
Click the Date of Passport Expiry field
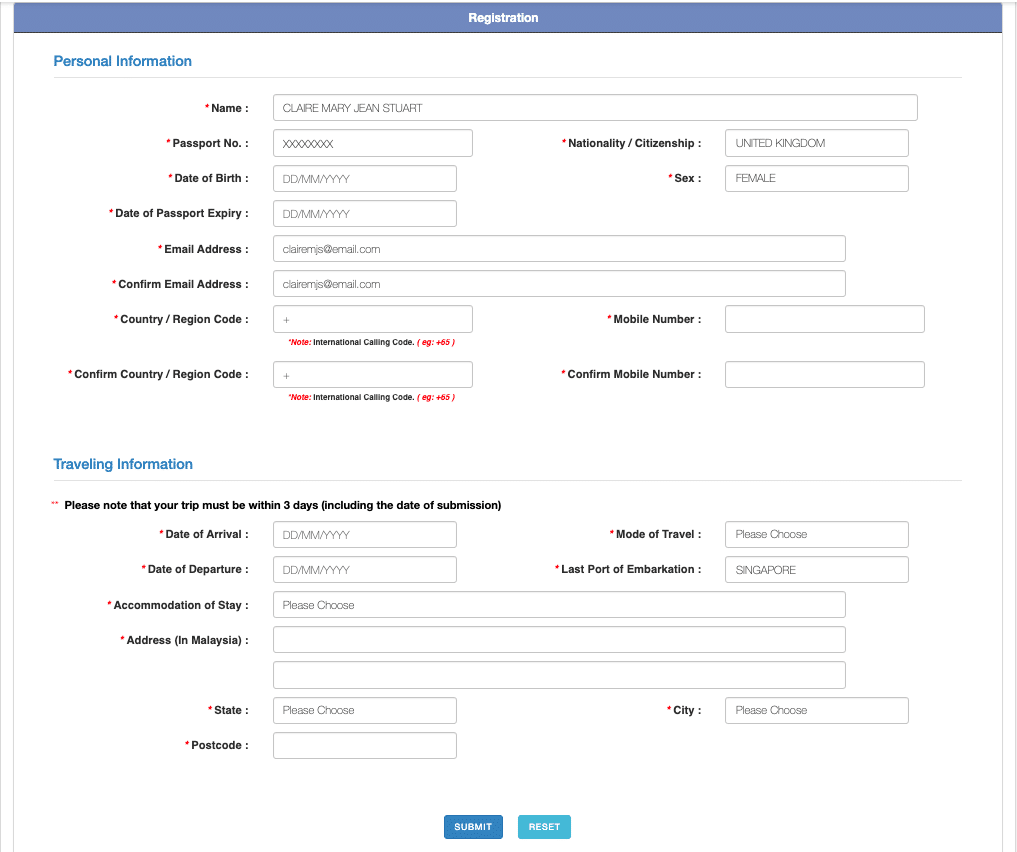[364, 213]
